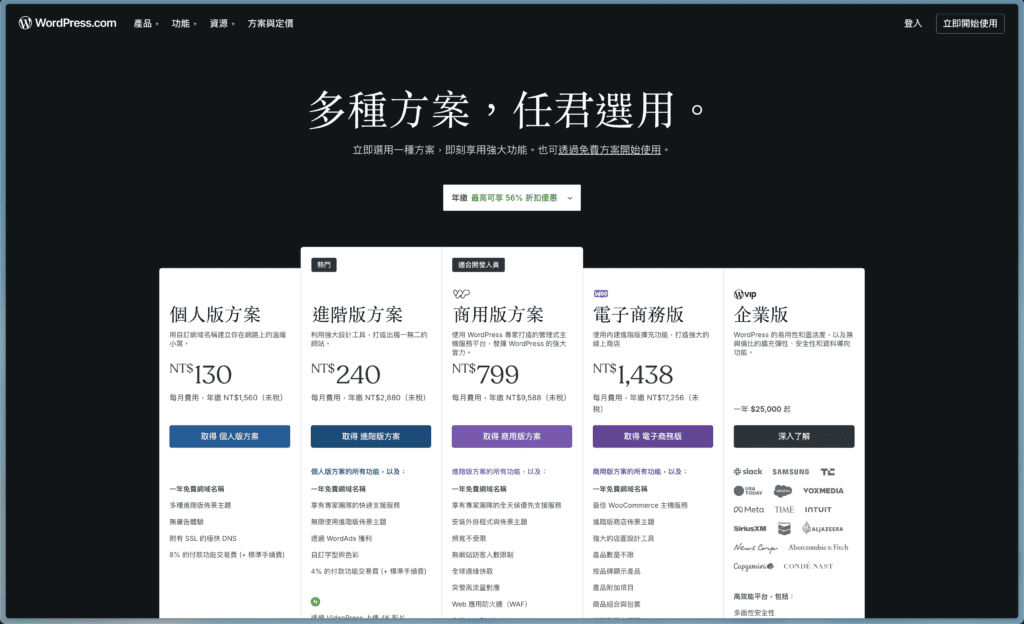Click the TechCrunch logo
Viewport: 1024px width, 624px height.
point(830,471)
